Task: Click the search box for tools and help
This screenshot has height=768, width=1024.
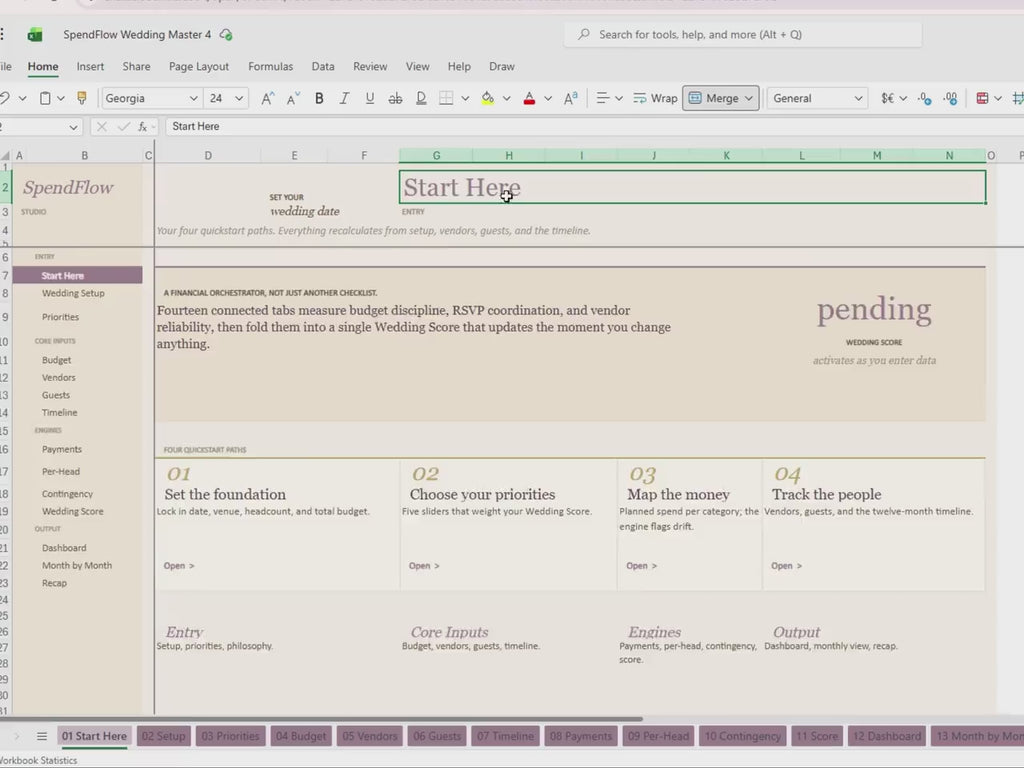Action: (x=743, y=35)
